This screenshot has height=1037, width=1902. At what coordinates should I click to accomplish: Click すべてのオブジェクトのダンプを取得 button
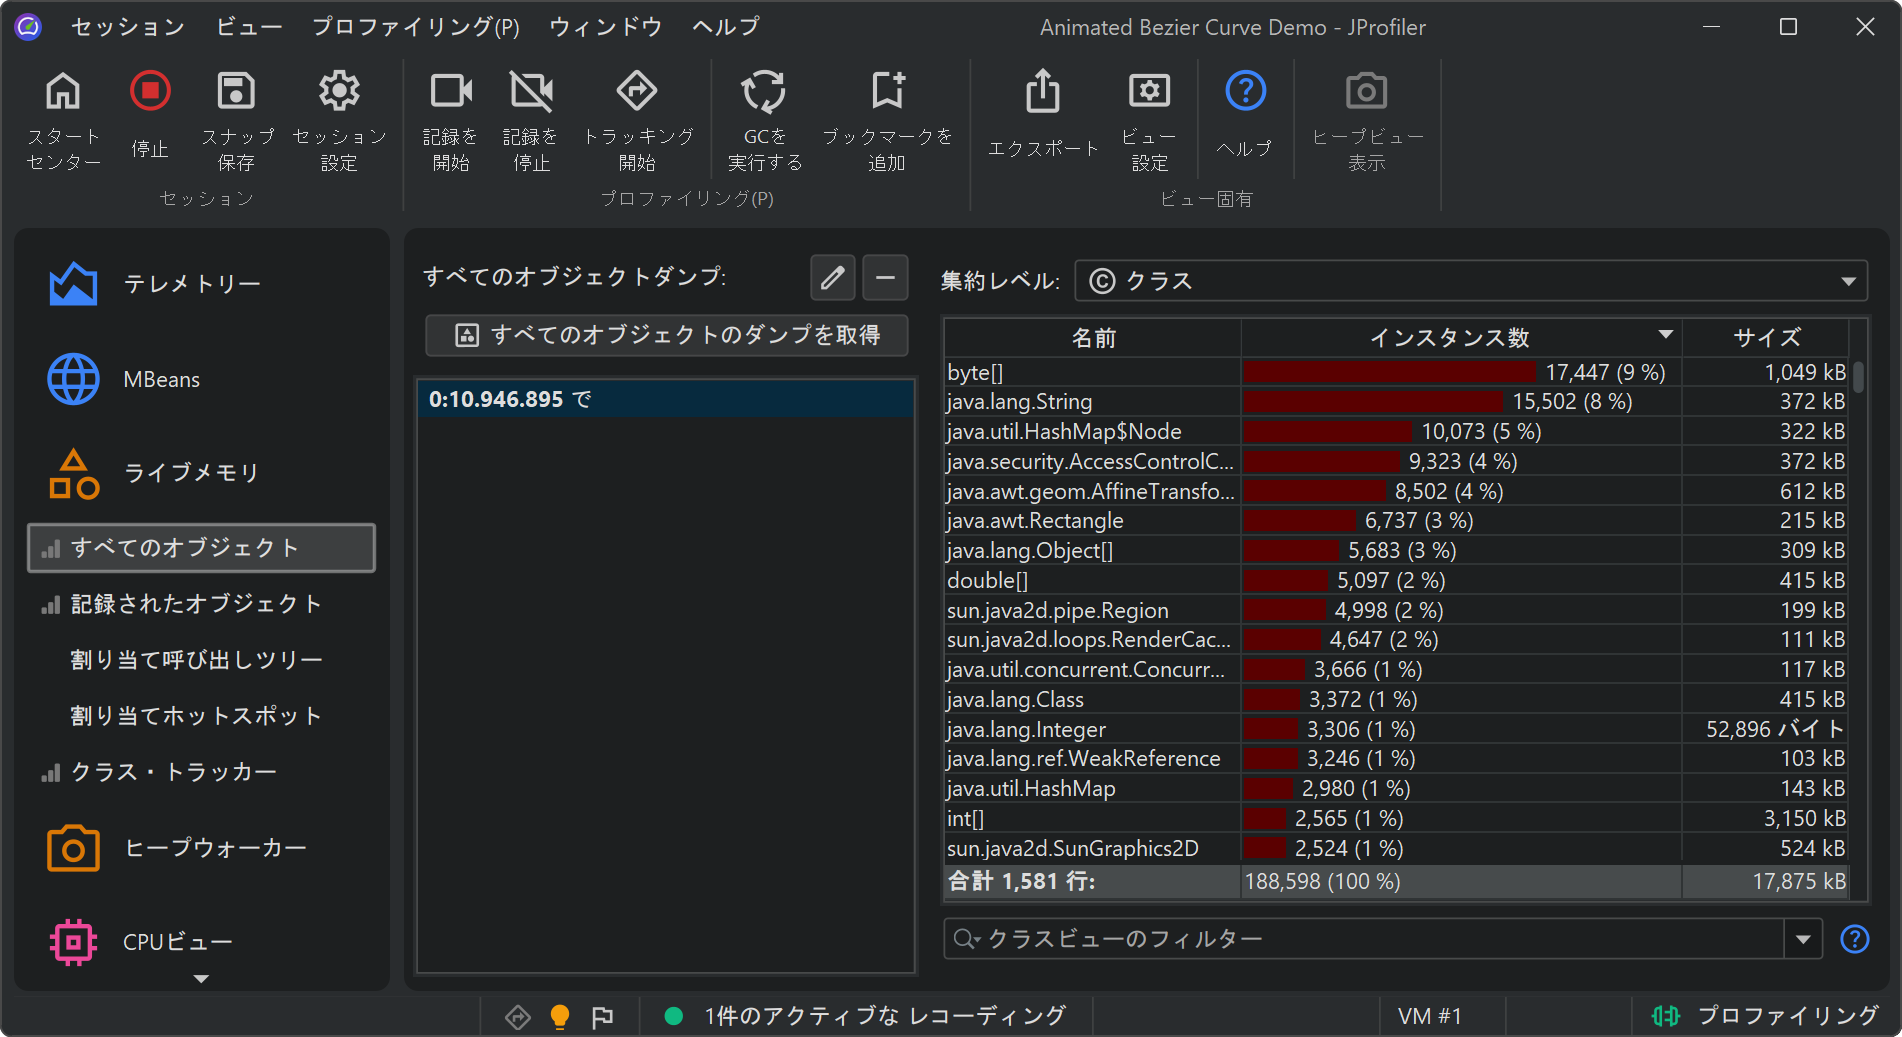(x=667, y=335)
